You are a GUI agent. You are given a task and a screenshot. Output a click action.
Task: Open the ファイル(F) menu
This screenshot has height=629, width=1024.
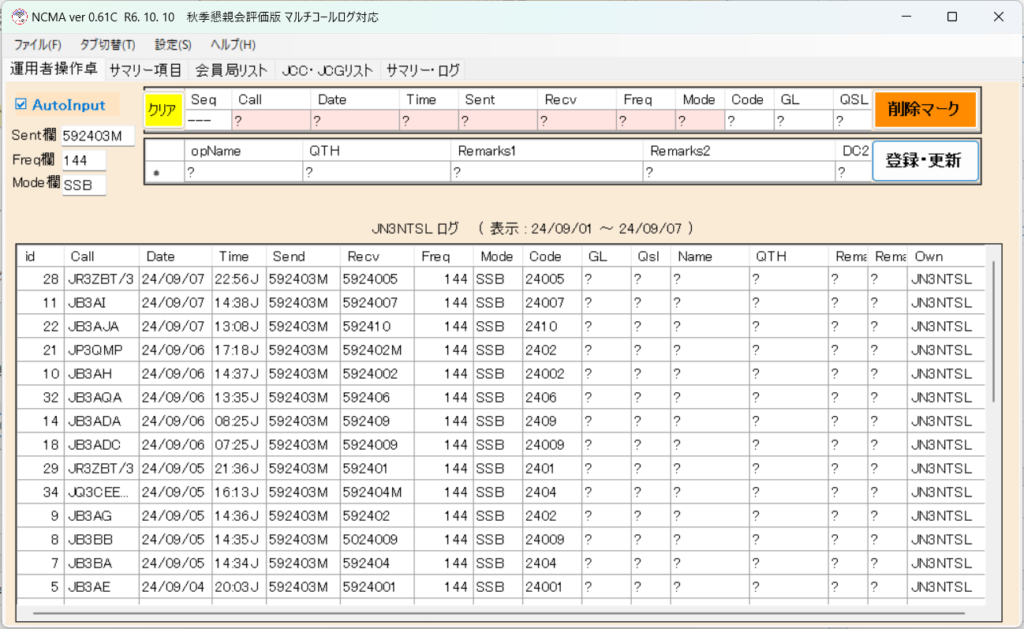[37, 45]
